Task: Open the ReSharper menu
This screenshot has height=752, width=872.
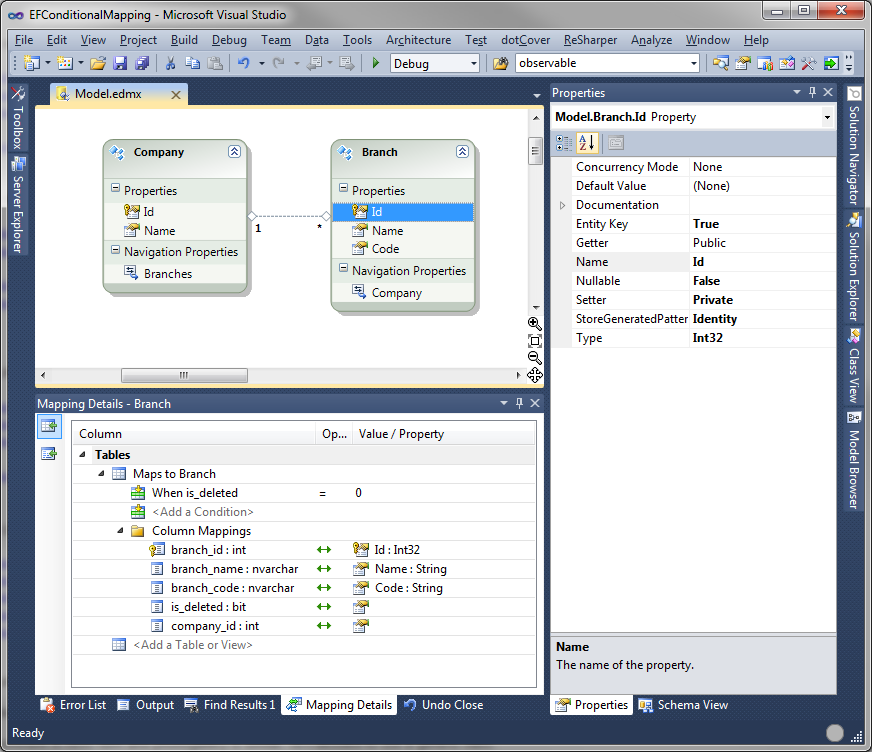Action: click(x=590, y=40)
